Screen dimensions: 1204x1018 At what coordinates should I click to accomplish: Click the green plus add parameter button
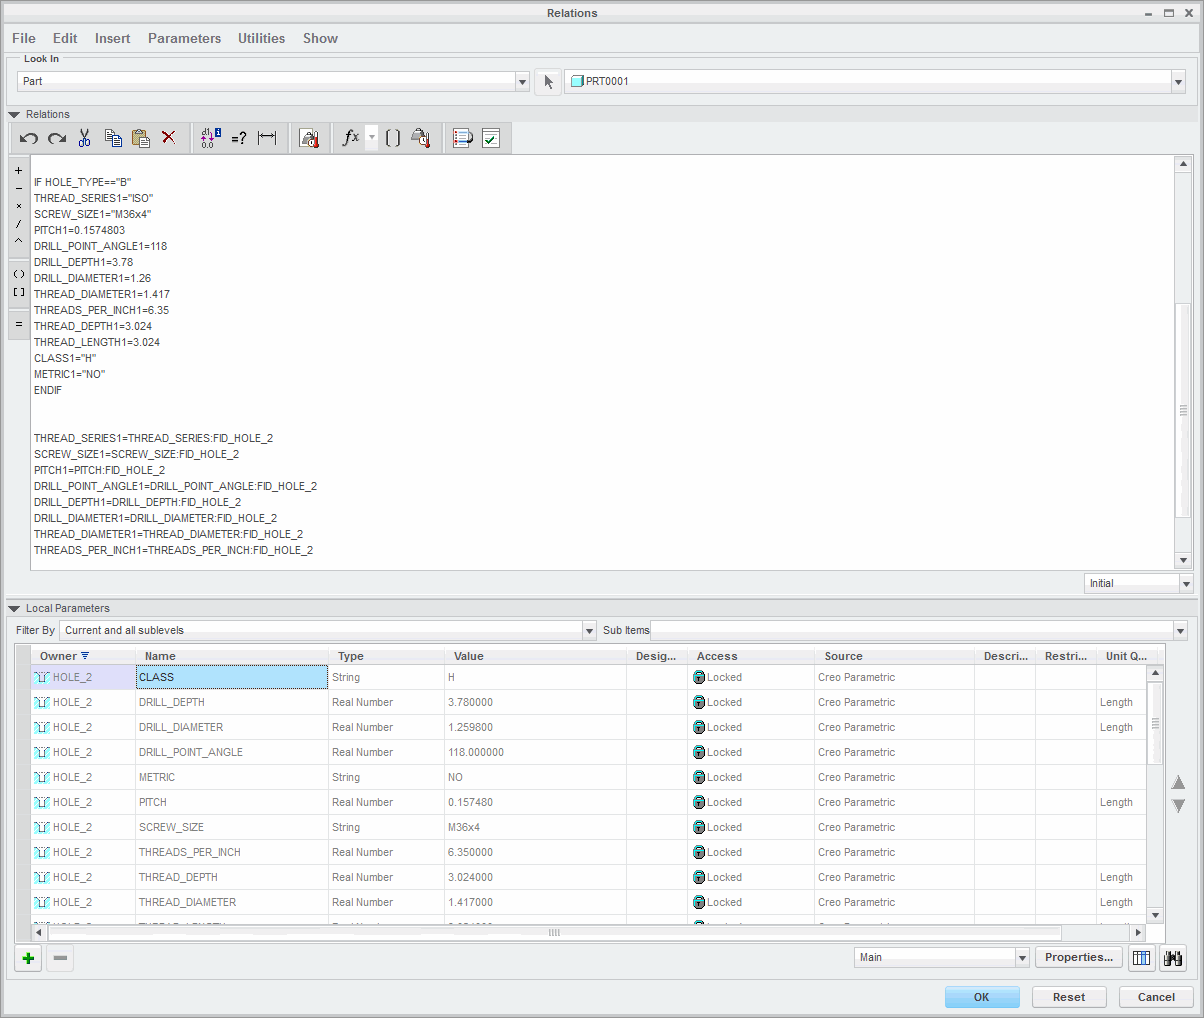coord(28,958)
